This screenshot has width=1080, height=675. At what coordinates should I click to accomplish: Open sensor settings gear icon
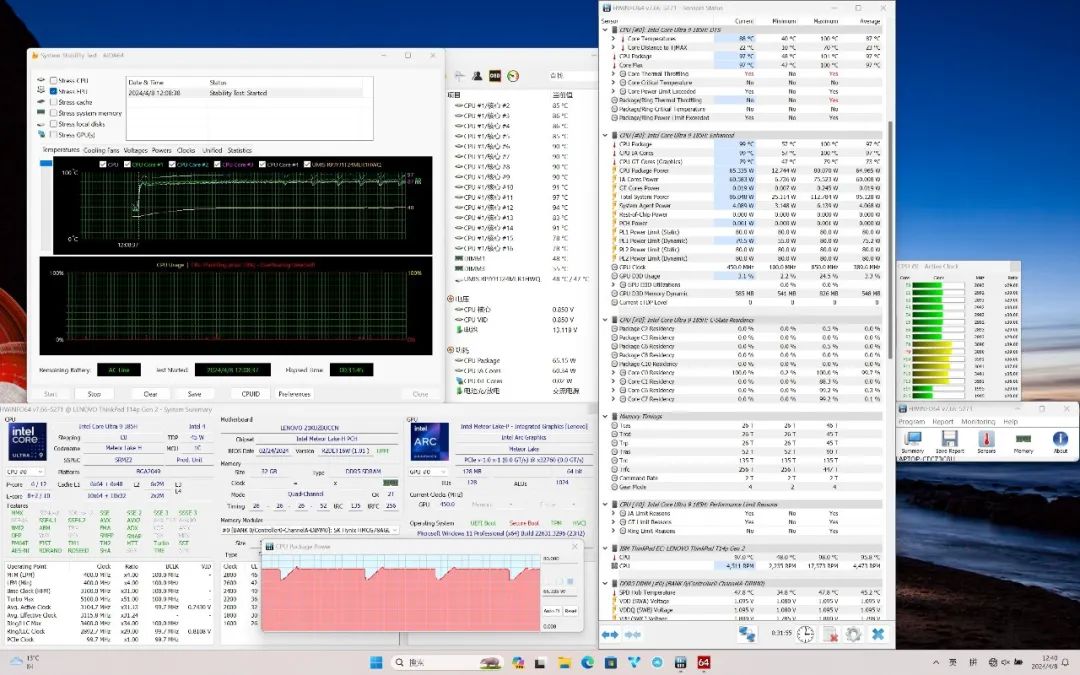coord(853,634)
